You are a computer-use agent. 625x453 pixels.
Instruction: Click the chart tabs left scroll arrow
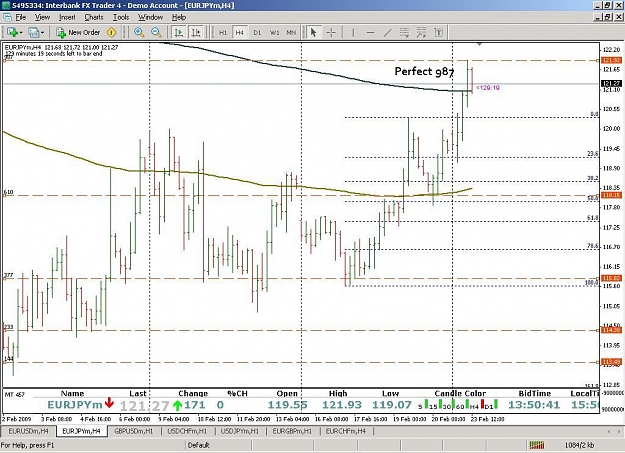[609, 431]
